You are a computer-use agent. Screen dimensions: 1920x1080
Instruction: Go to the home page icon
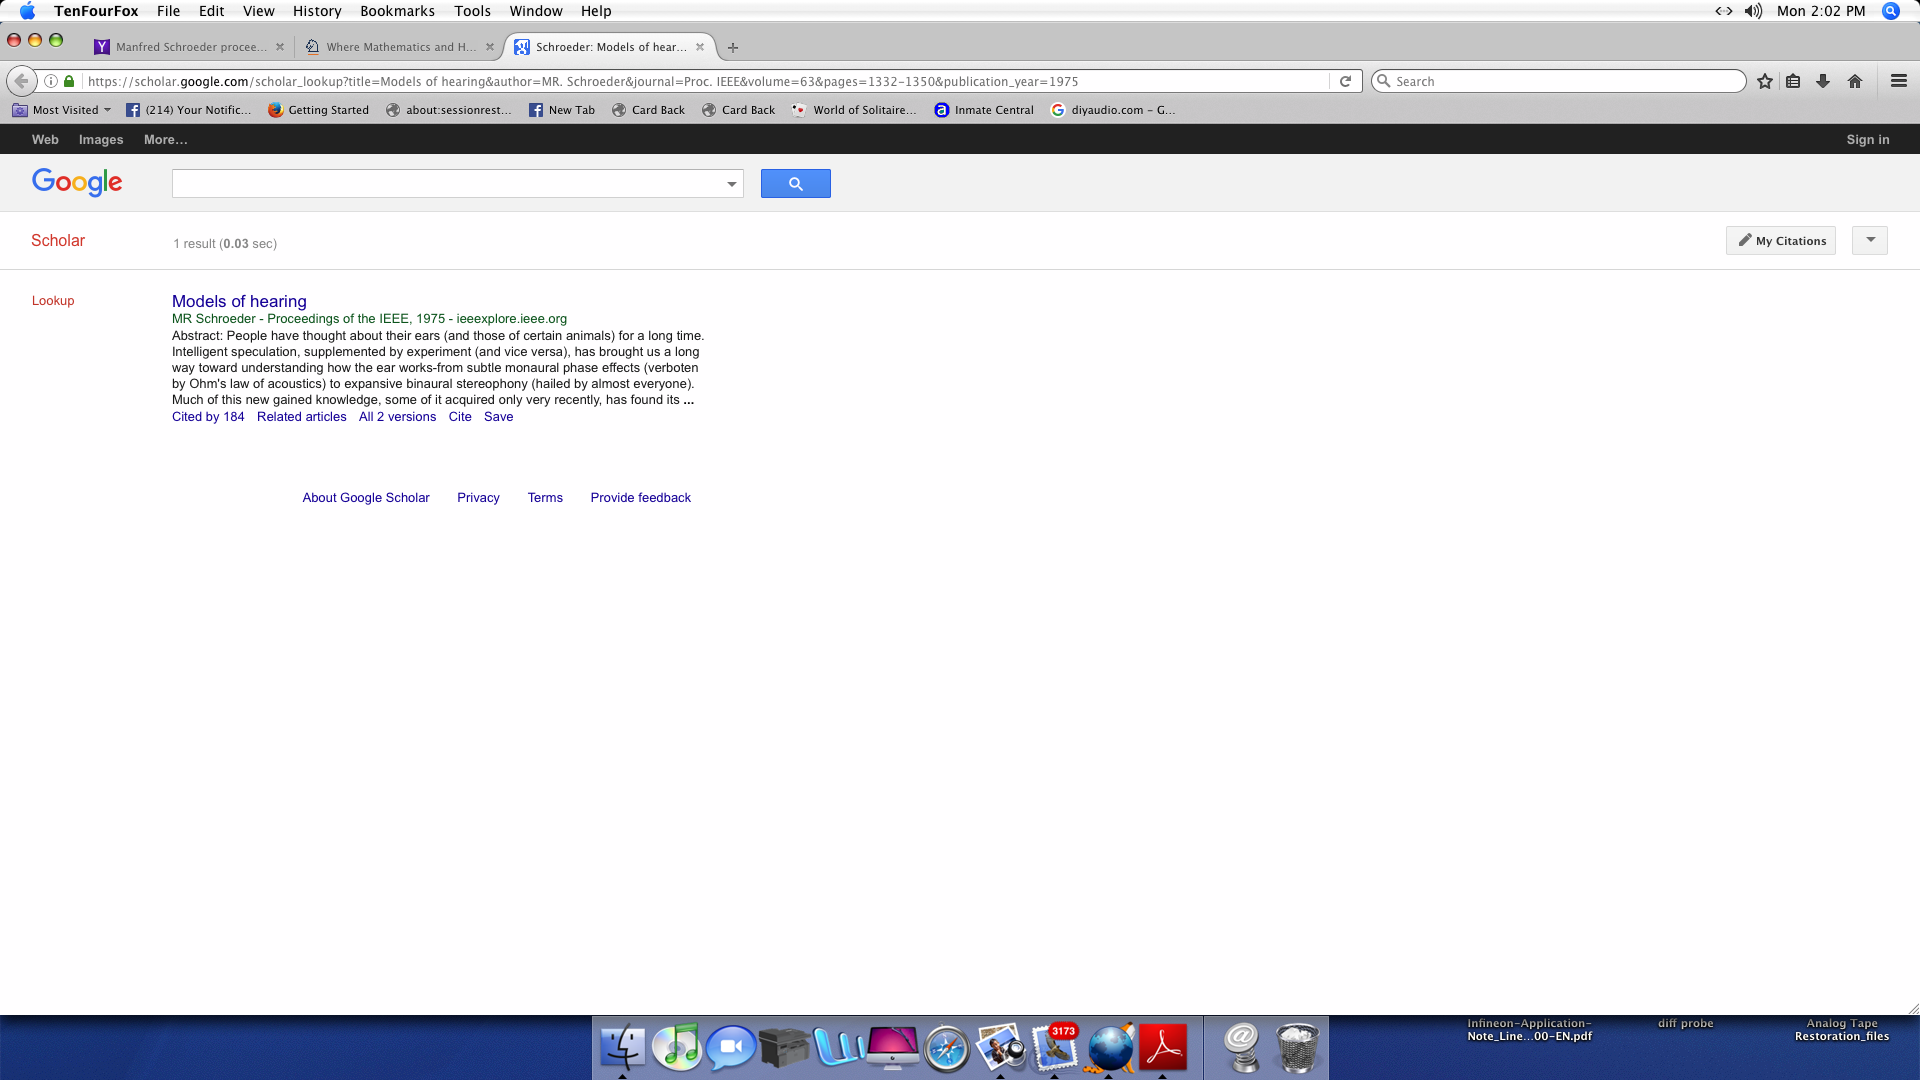coord(1855,81)
